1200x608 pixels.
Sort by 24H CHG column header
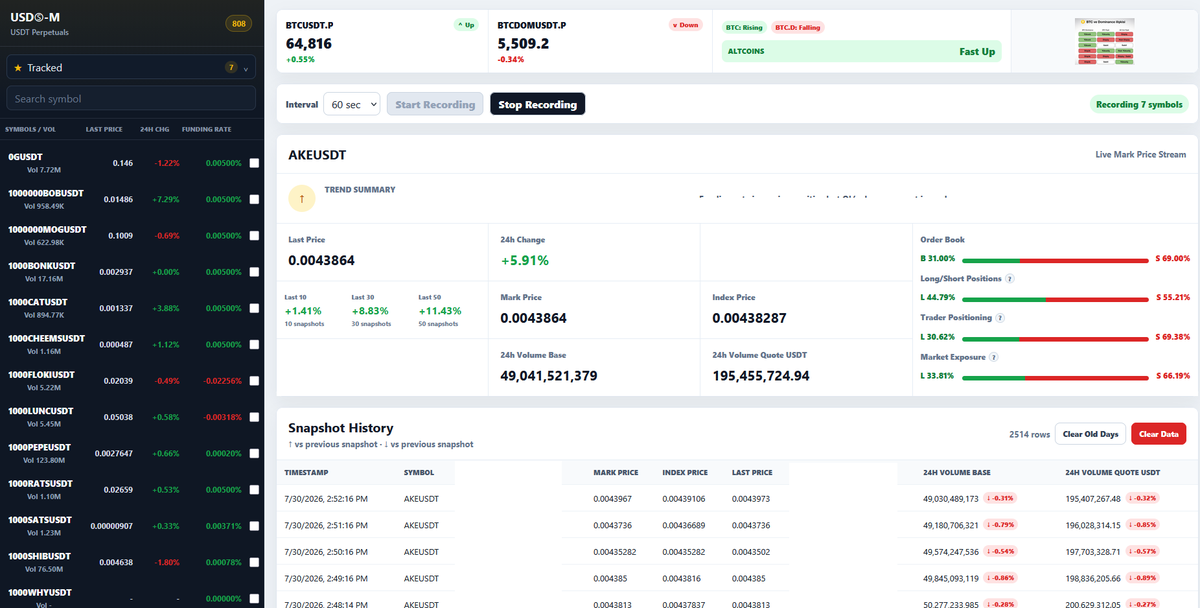coord(156,129)
